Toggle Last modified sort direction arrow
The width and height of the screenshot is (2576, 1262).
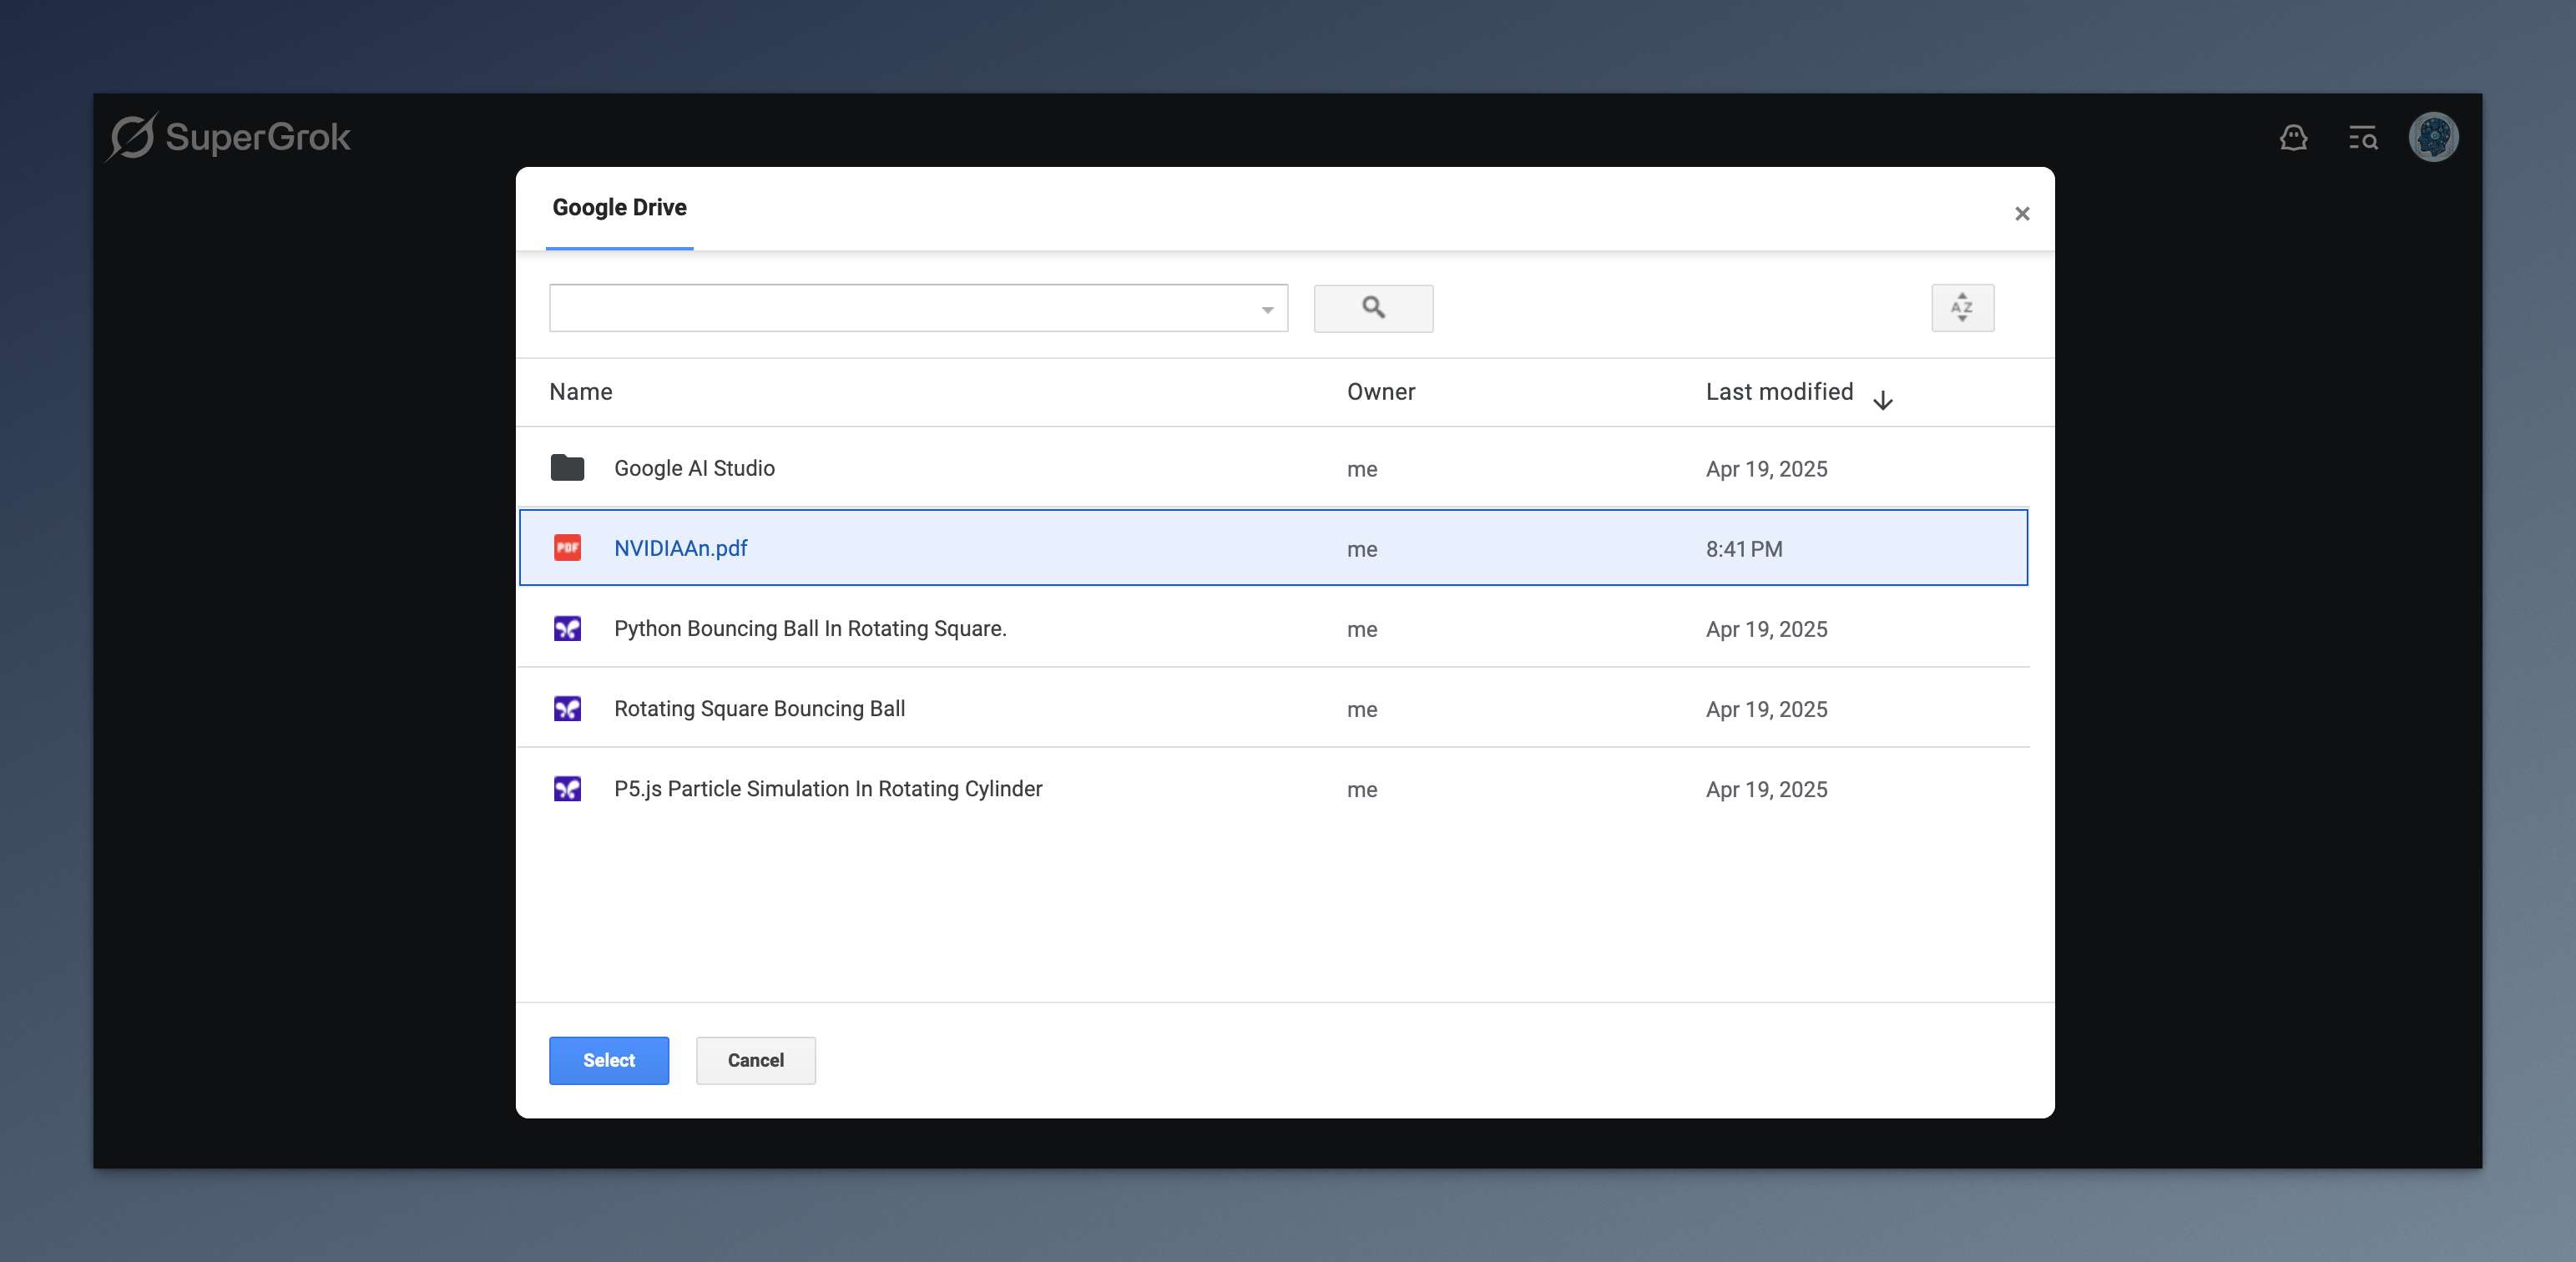[x=1882, y=400]
